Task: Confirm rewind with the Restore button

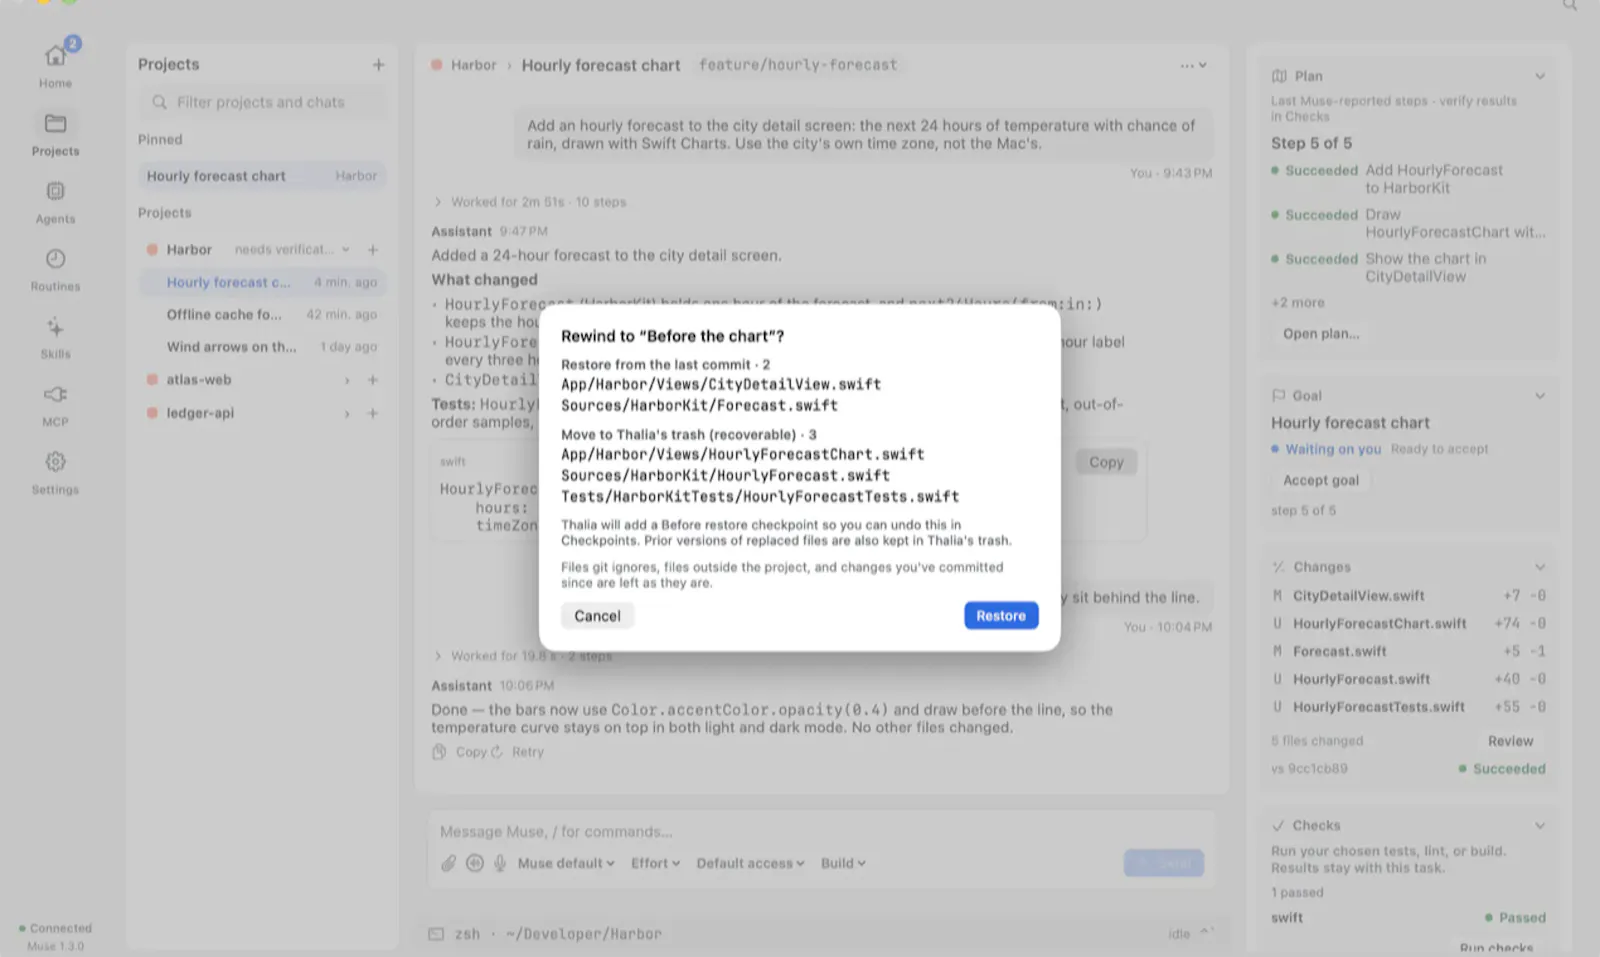Action: pos(1001,615)
